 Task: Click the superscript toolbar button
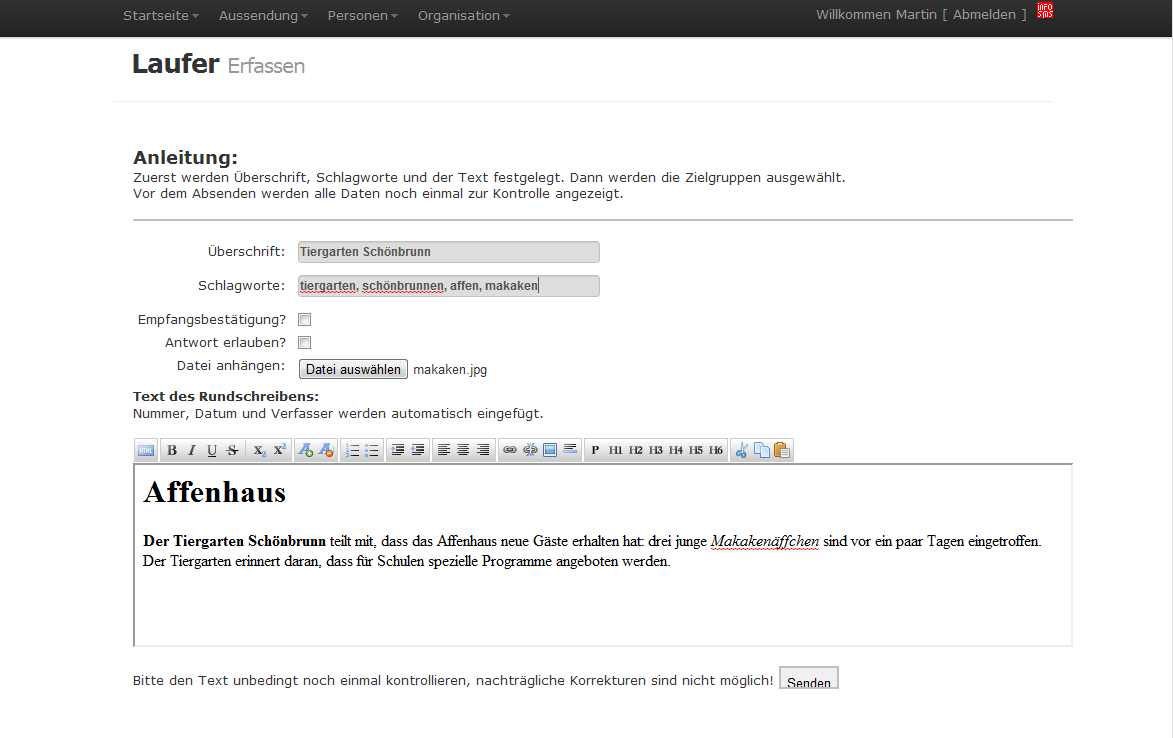pos(280,451)
